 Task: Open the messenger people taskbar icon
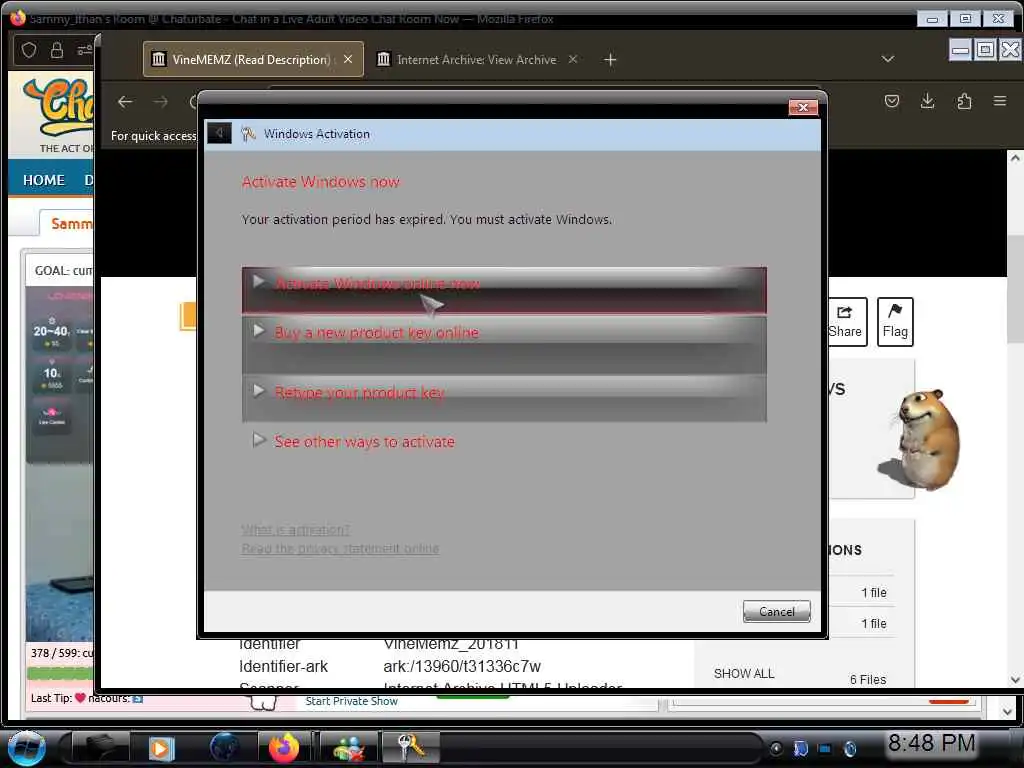[348, 748]
